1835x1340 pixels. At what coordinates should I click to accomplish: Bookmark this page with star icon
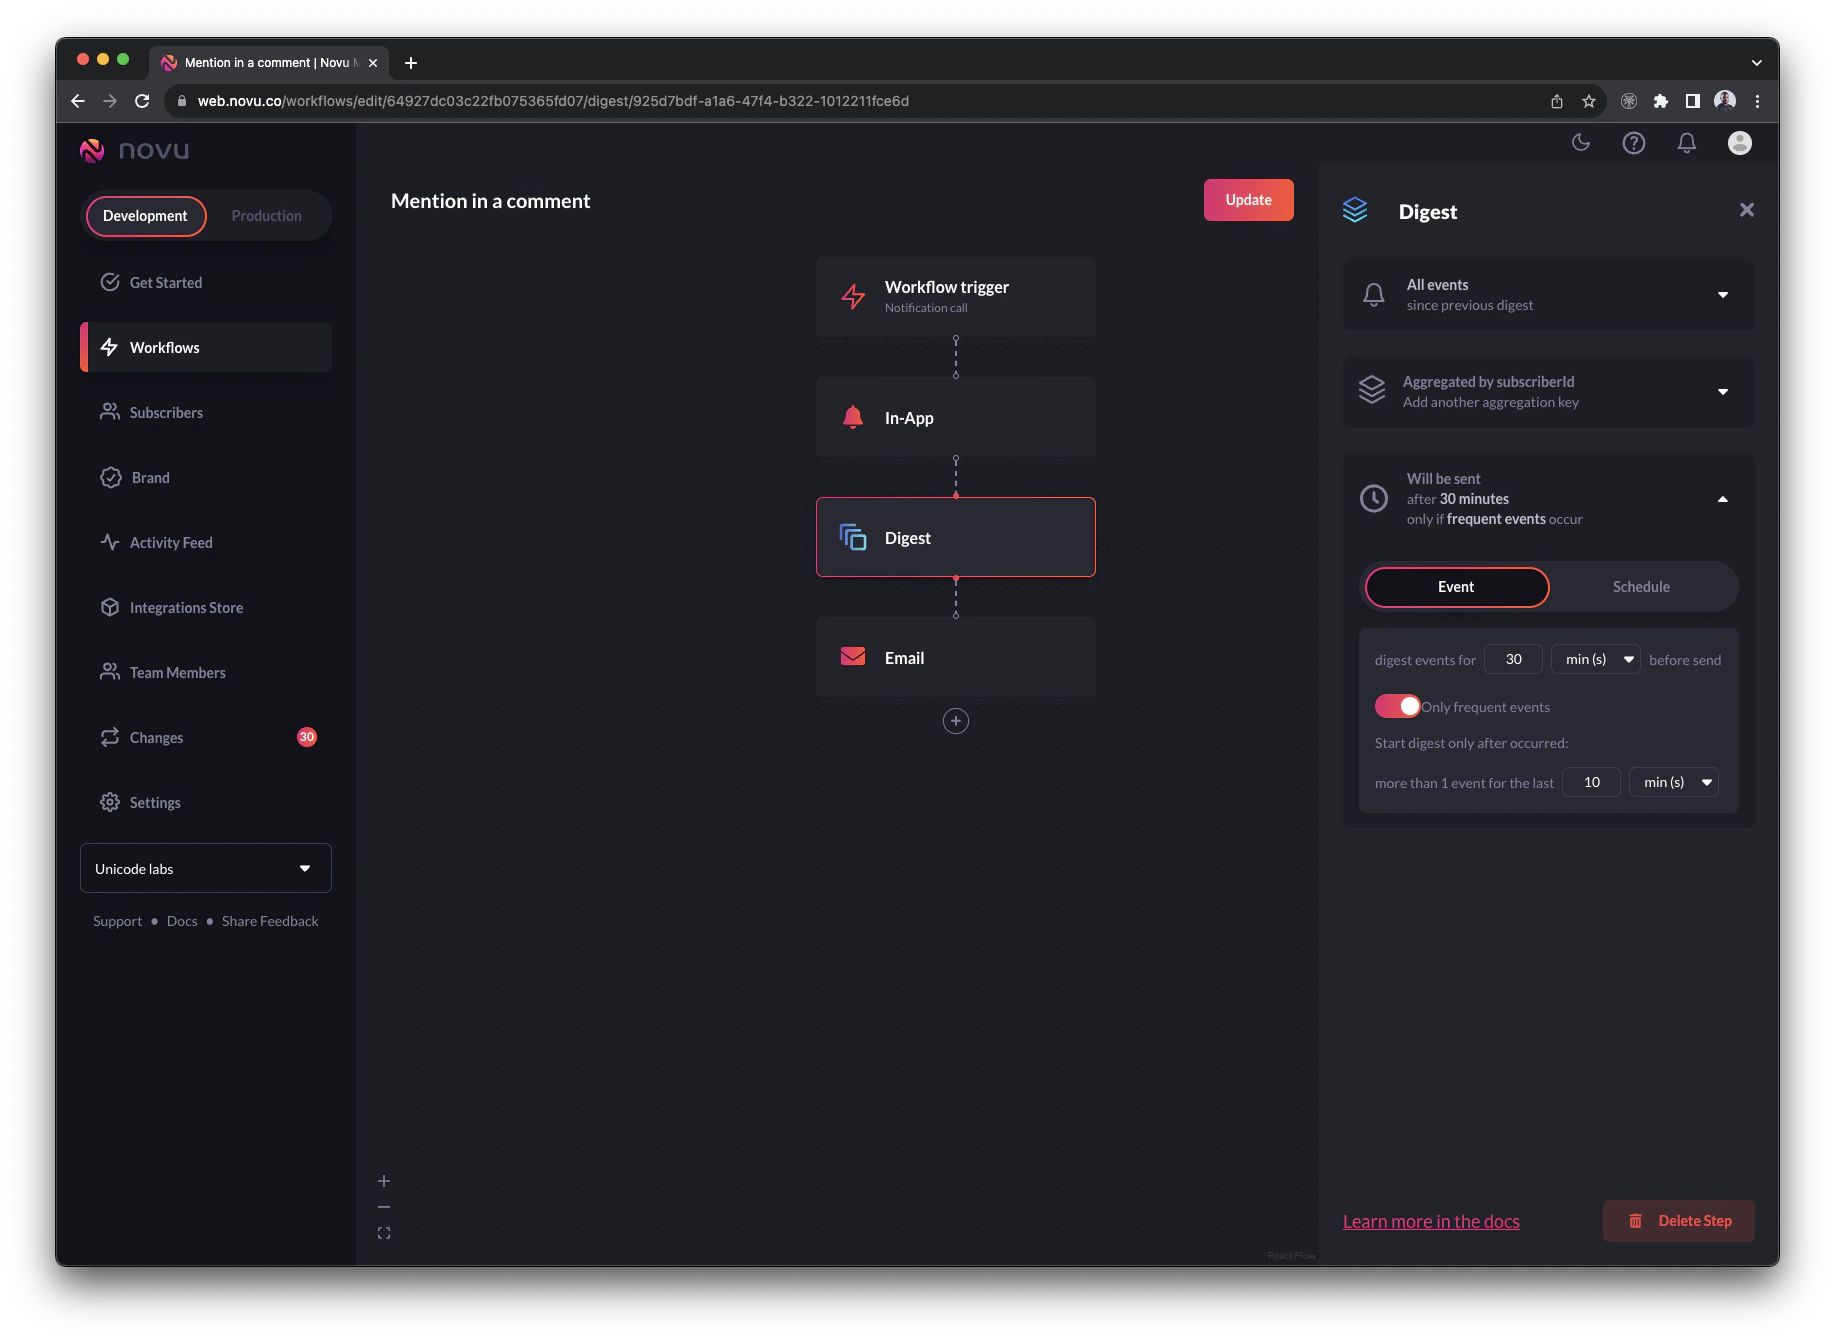pos(1589,101)
